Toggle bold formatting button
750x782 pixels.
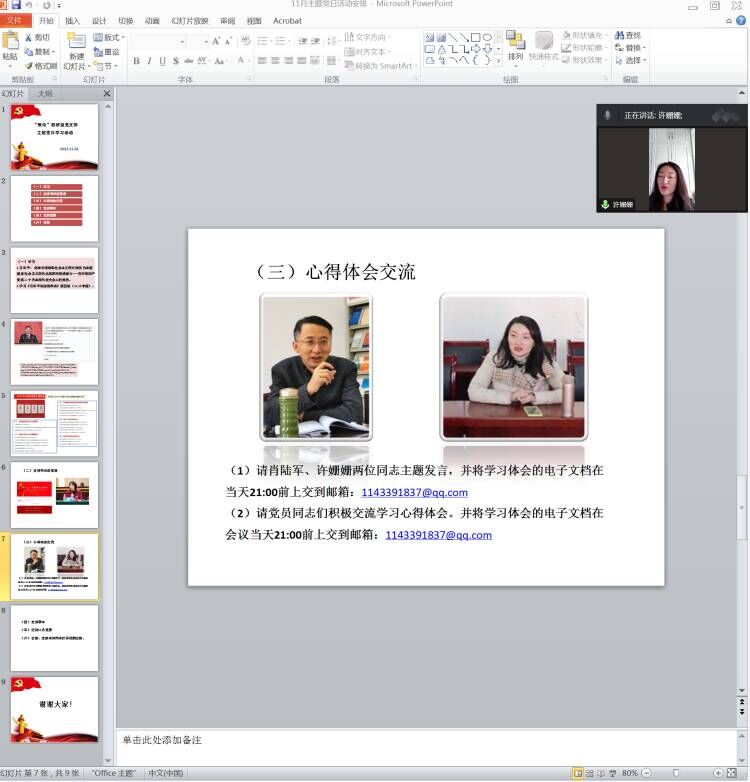pos(136,61)
